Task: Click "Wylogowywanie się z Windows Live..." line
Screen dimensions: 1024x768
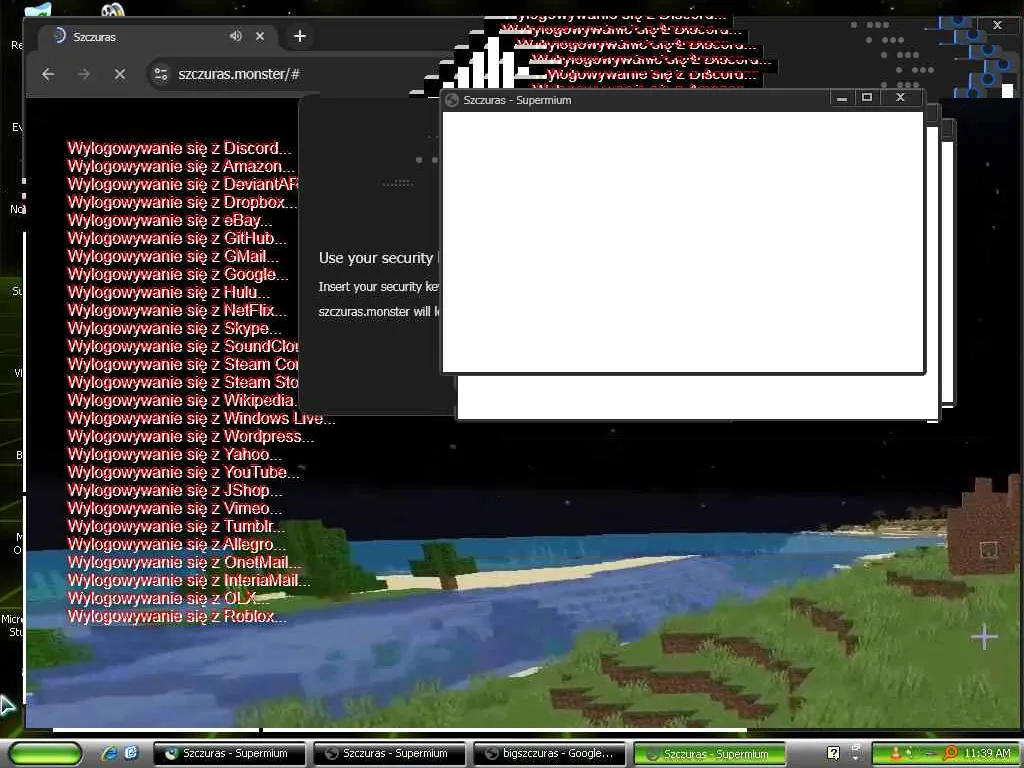Action: point(202,418)
